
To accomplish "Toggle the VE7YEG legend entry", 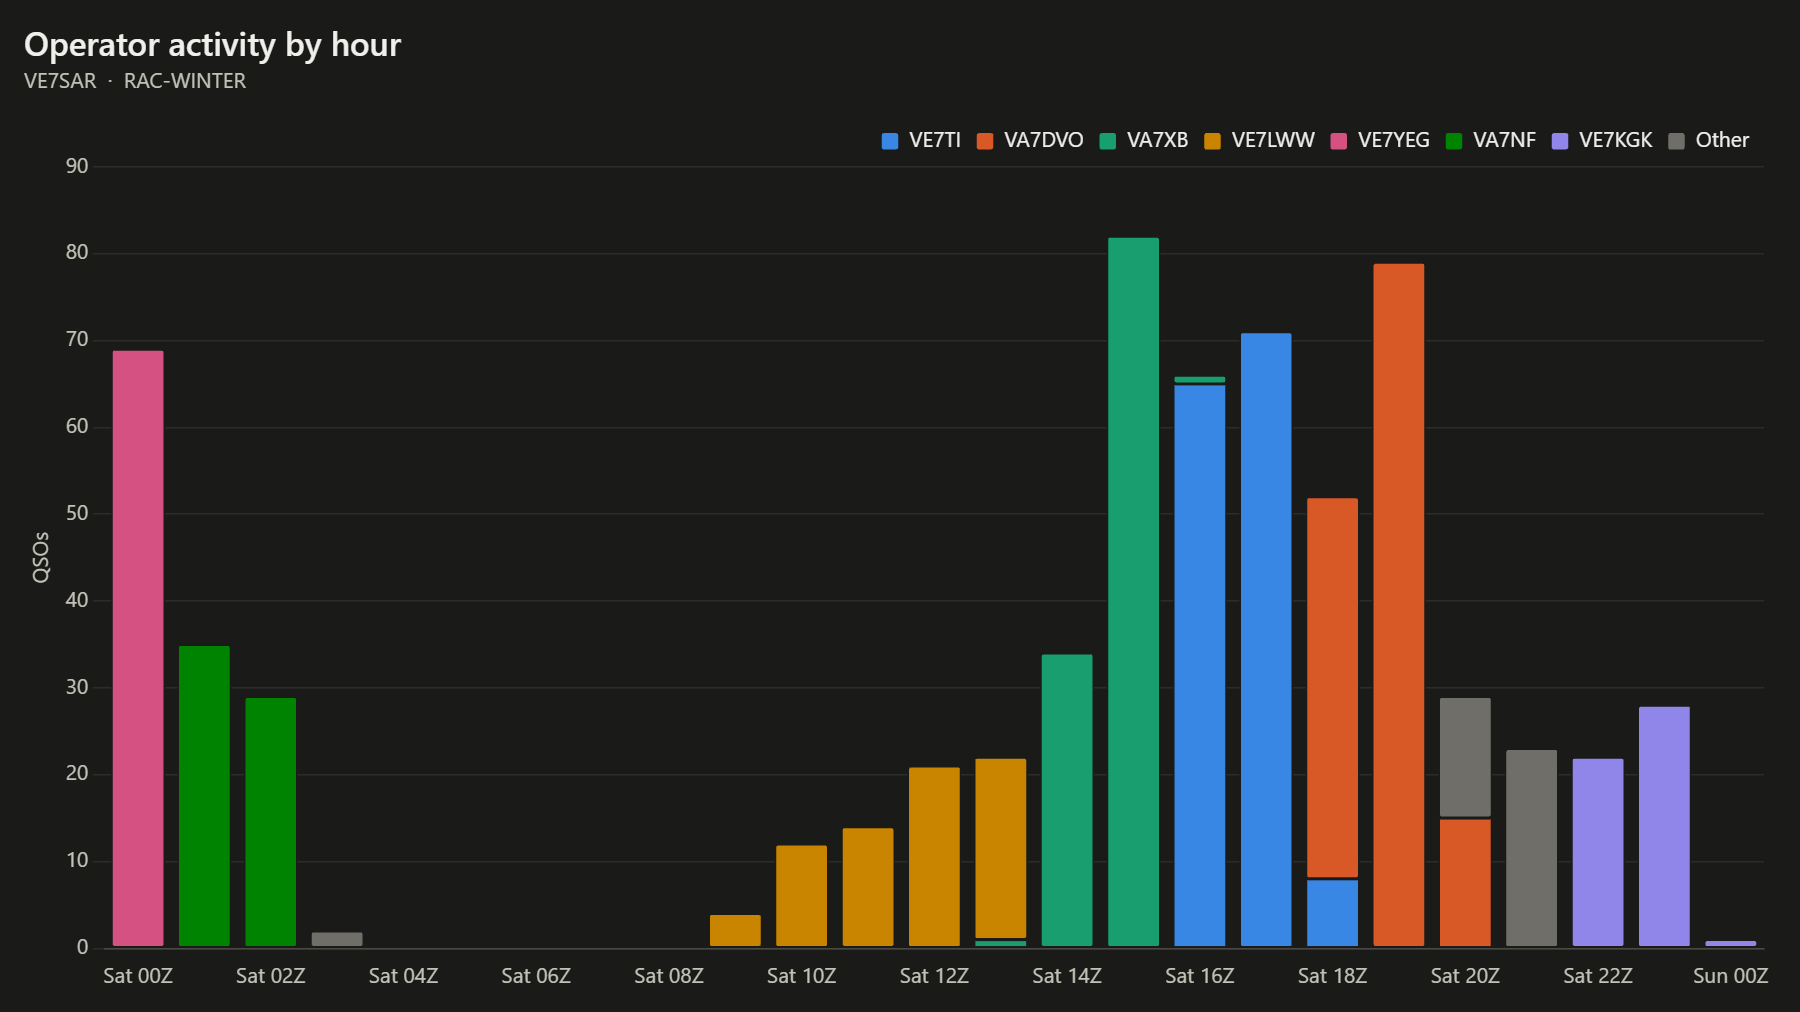I will (x=1380, y=141).
